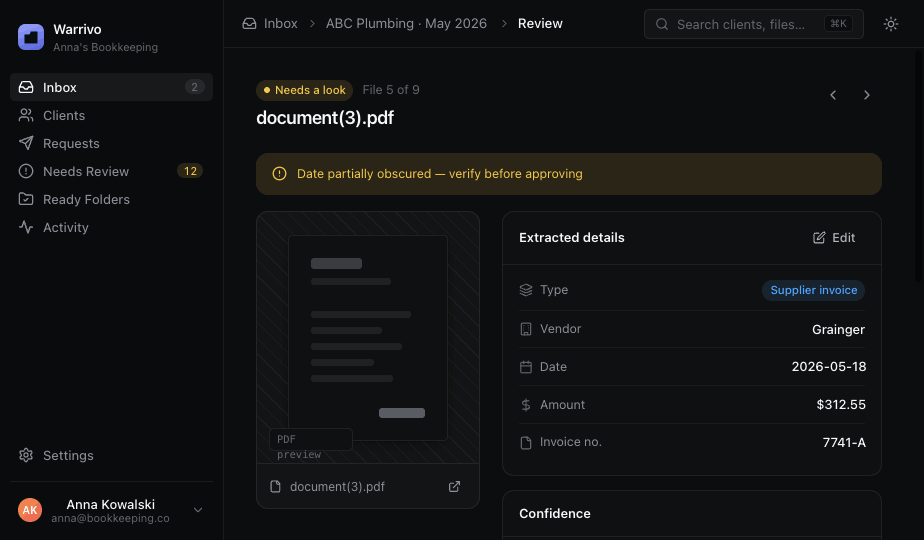Viewport: 924px width, 540px height.
Task: Click the Supplier invoice type tag
Action: pyautogui.click(x=813, y=290)
